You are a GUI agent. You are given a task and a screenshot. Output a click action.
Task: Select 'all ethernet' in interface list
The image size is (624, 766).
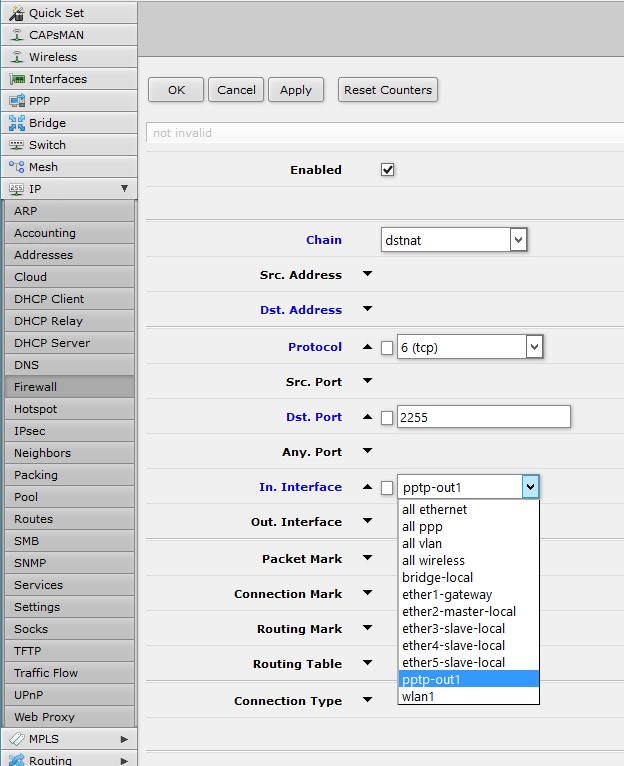pos(469,510)
